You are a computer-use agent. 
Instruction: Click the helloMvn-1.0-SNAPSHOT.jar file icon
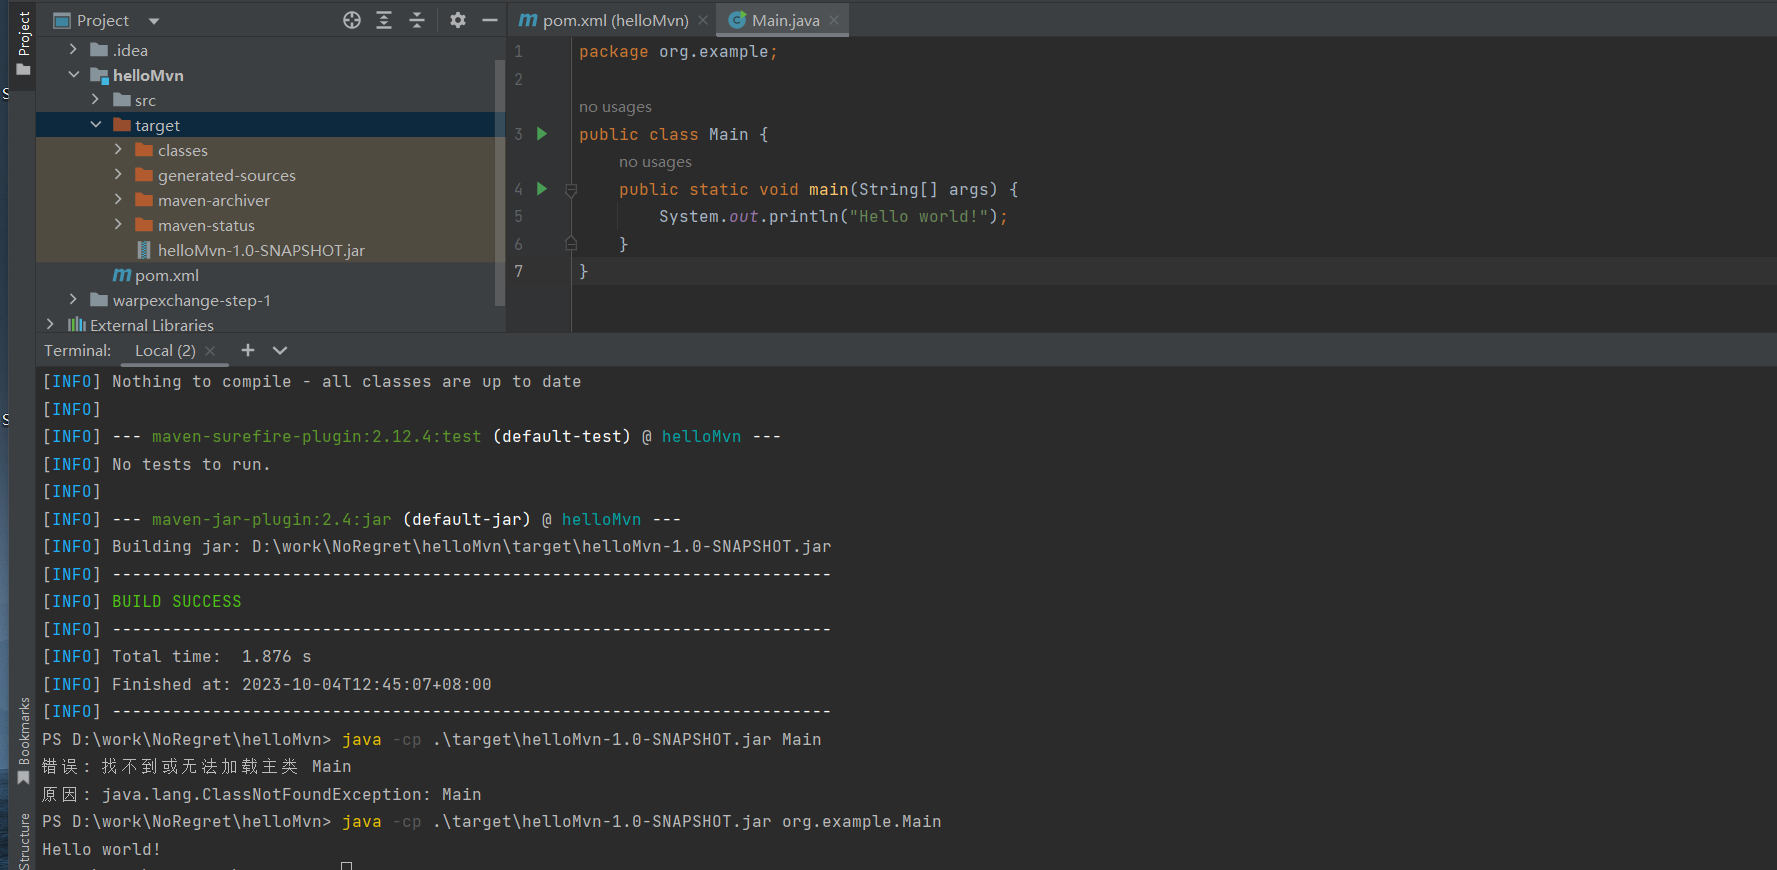coord(144,250)
